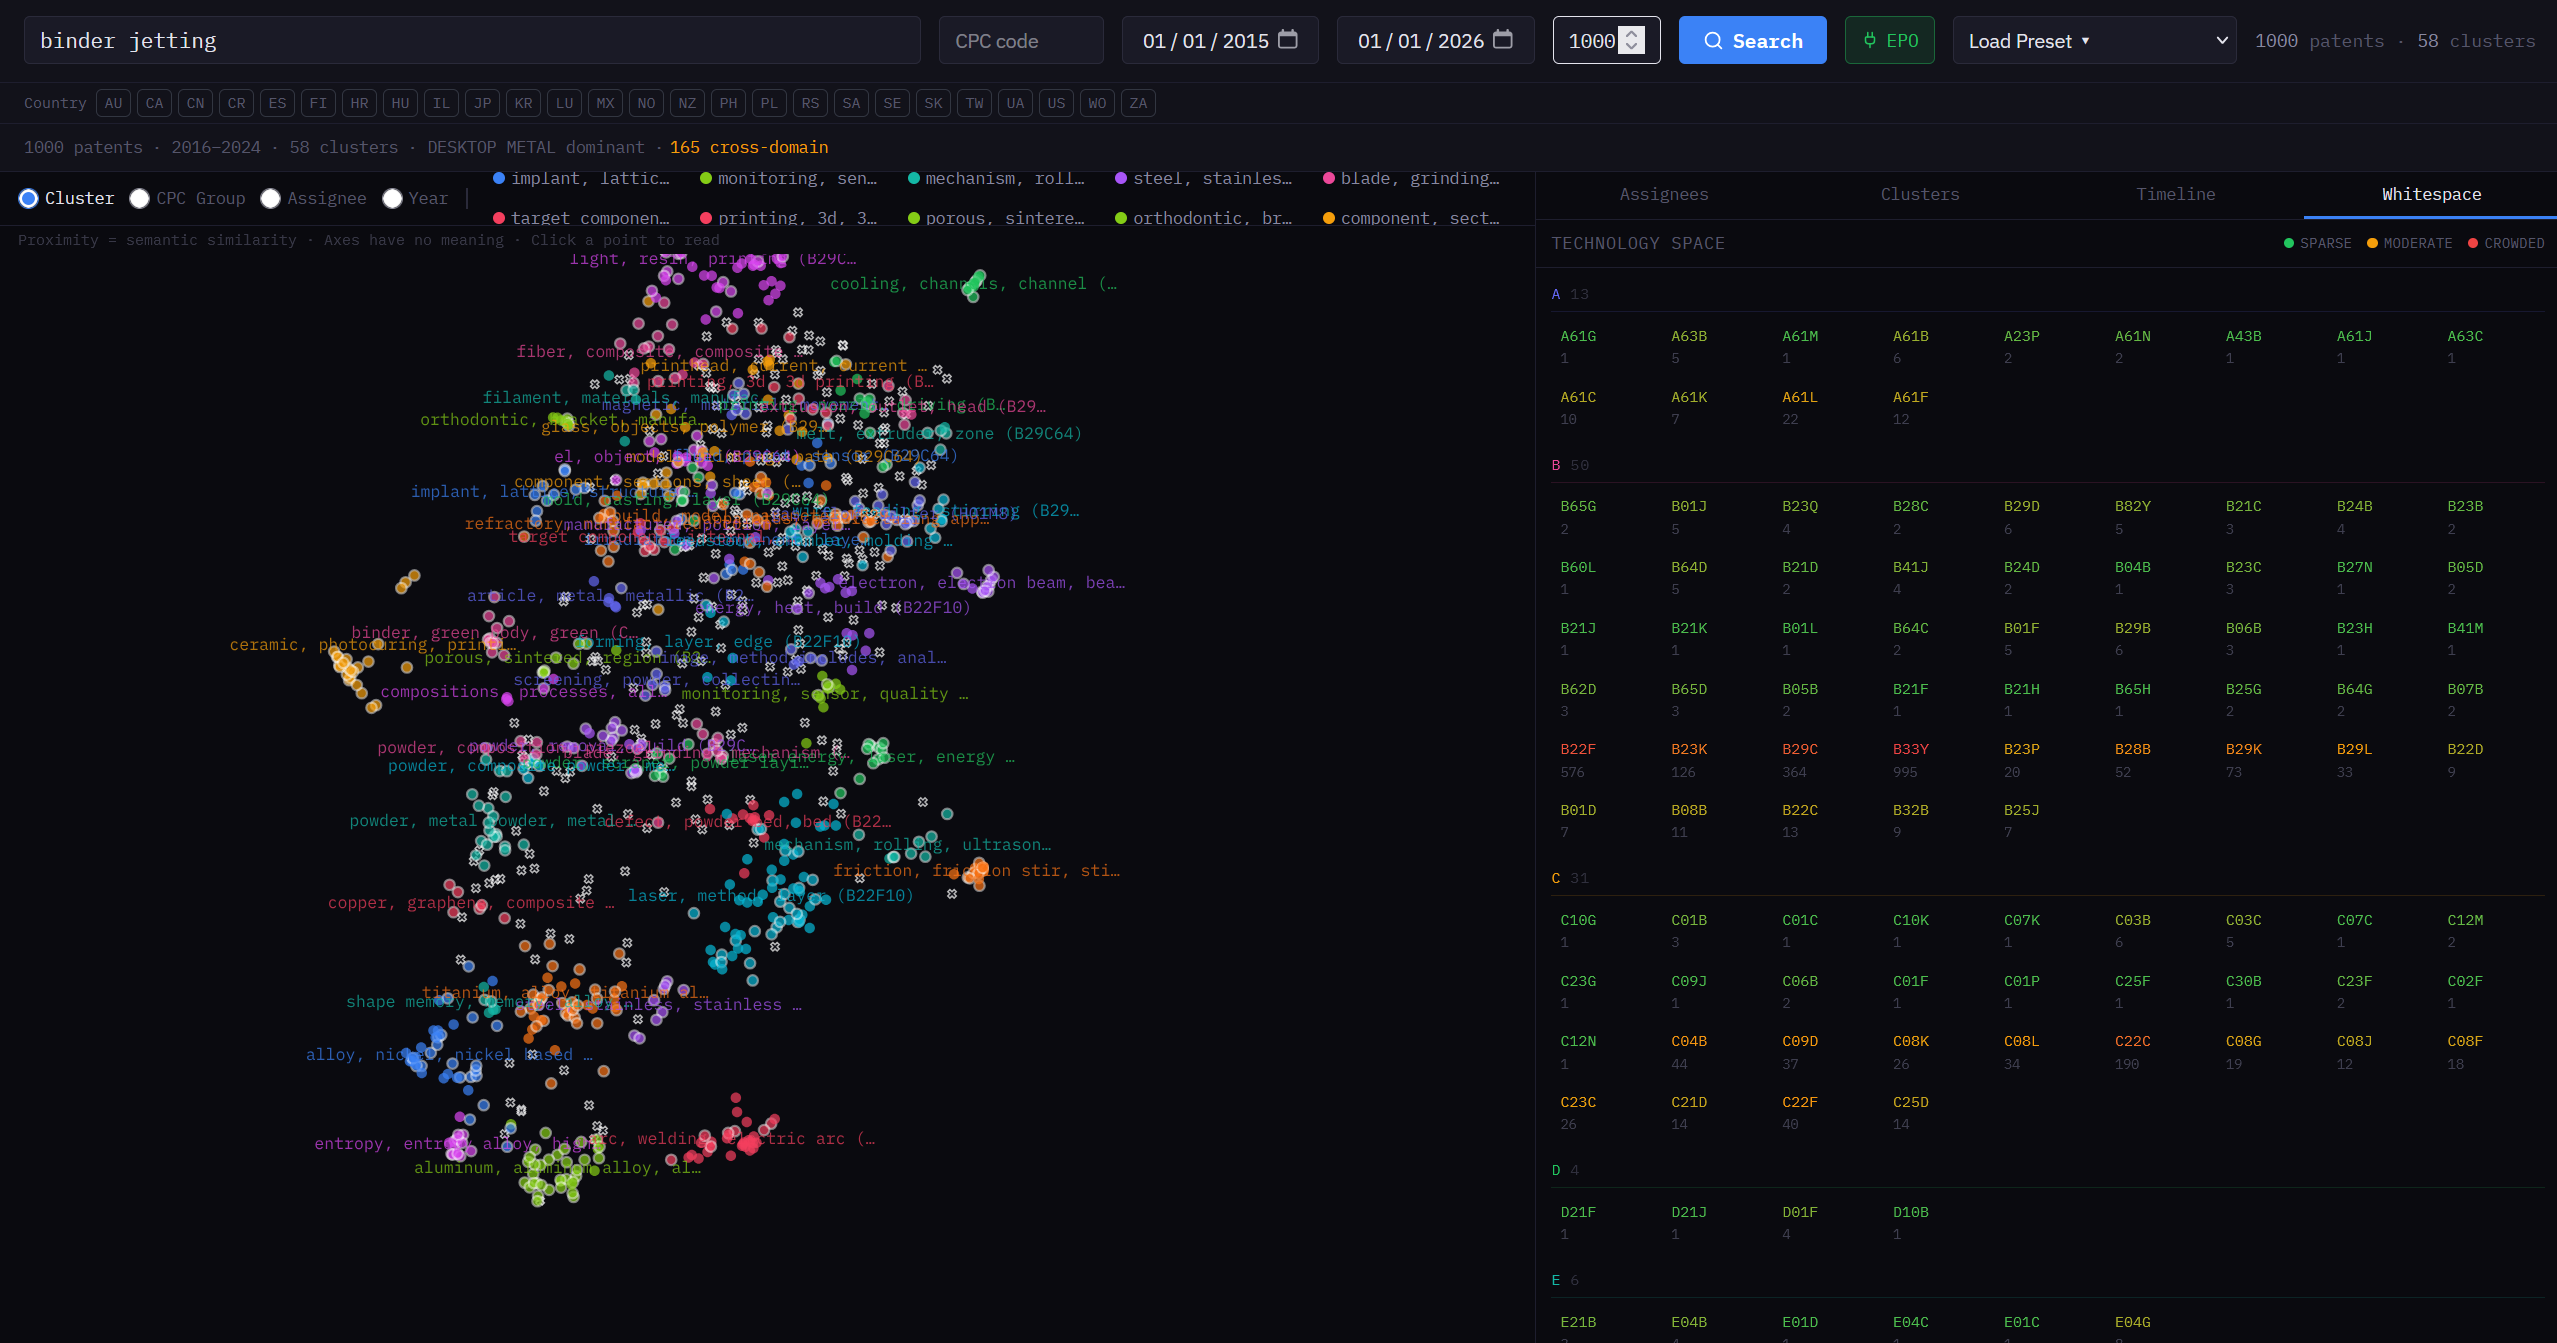The height and width of the screenshot is (1343, 2557).
Task: Toggle the TW country filter
Action: pos(974,103)
